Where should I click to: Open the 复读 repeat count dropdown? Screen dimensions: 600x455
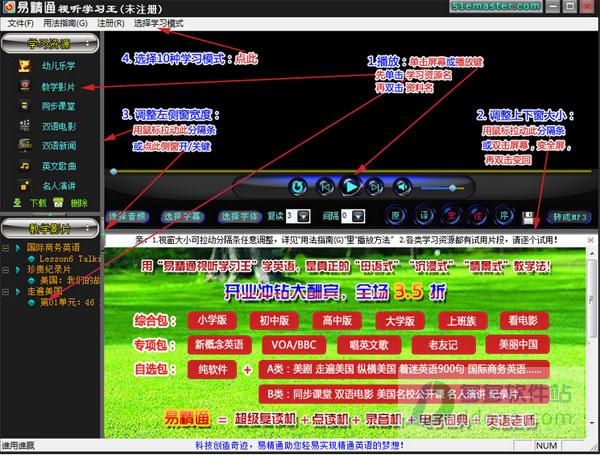point(304,217)
